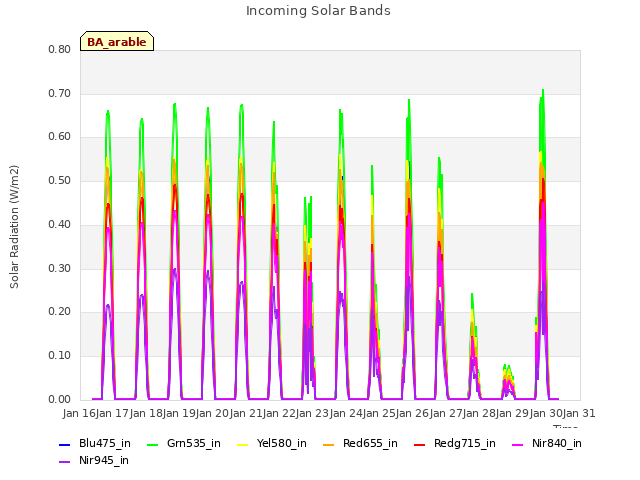Click the Grn535_in legend label

pos(194,443)
